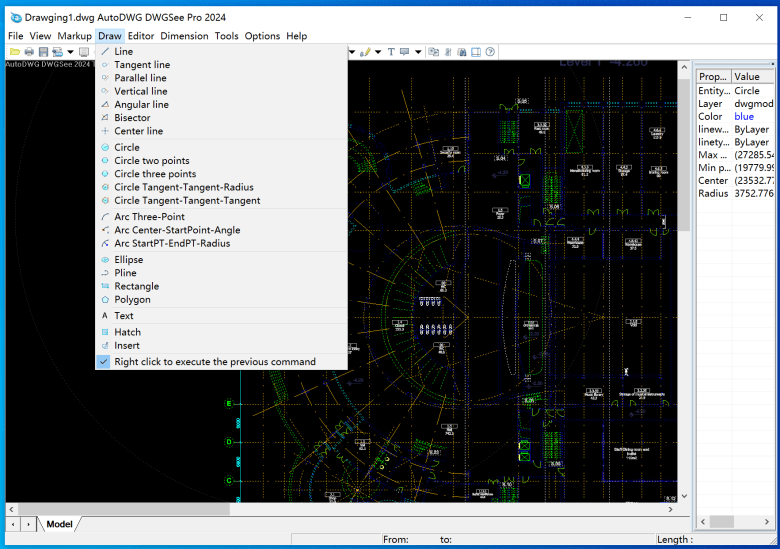Image resolution: width=780 pixels, height=549 pixels.
Task: Click the next layout tab arrow
Action: pyautogui.click(x=28, y=524)
